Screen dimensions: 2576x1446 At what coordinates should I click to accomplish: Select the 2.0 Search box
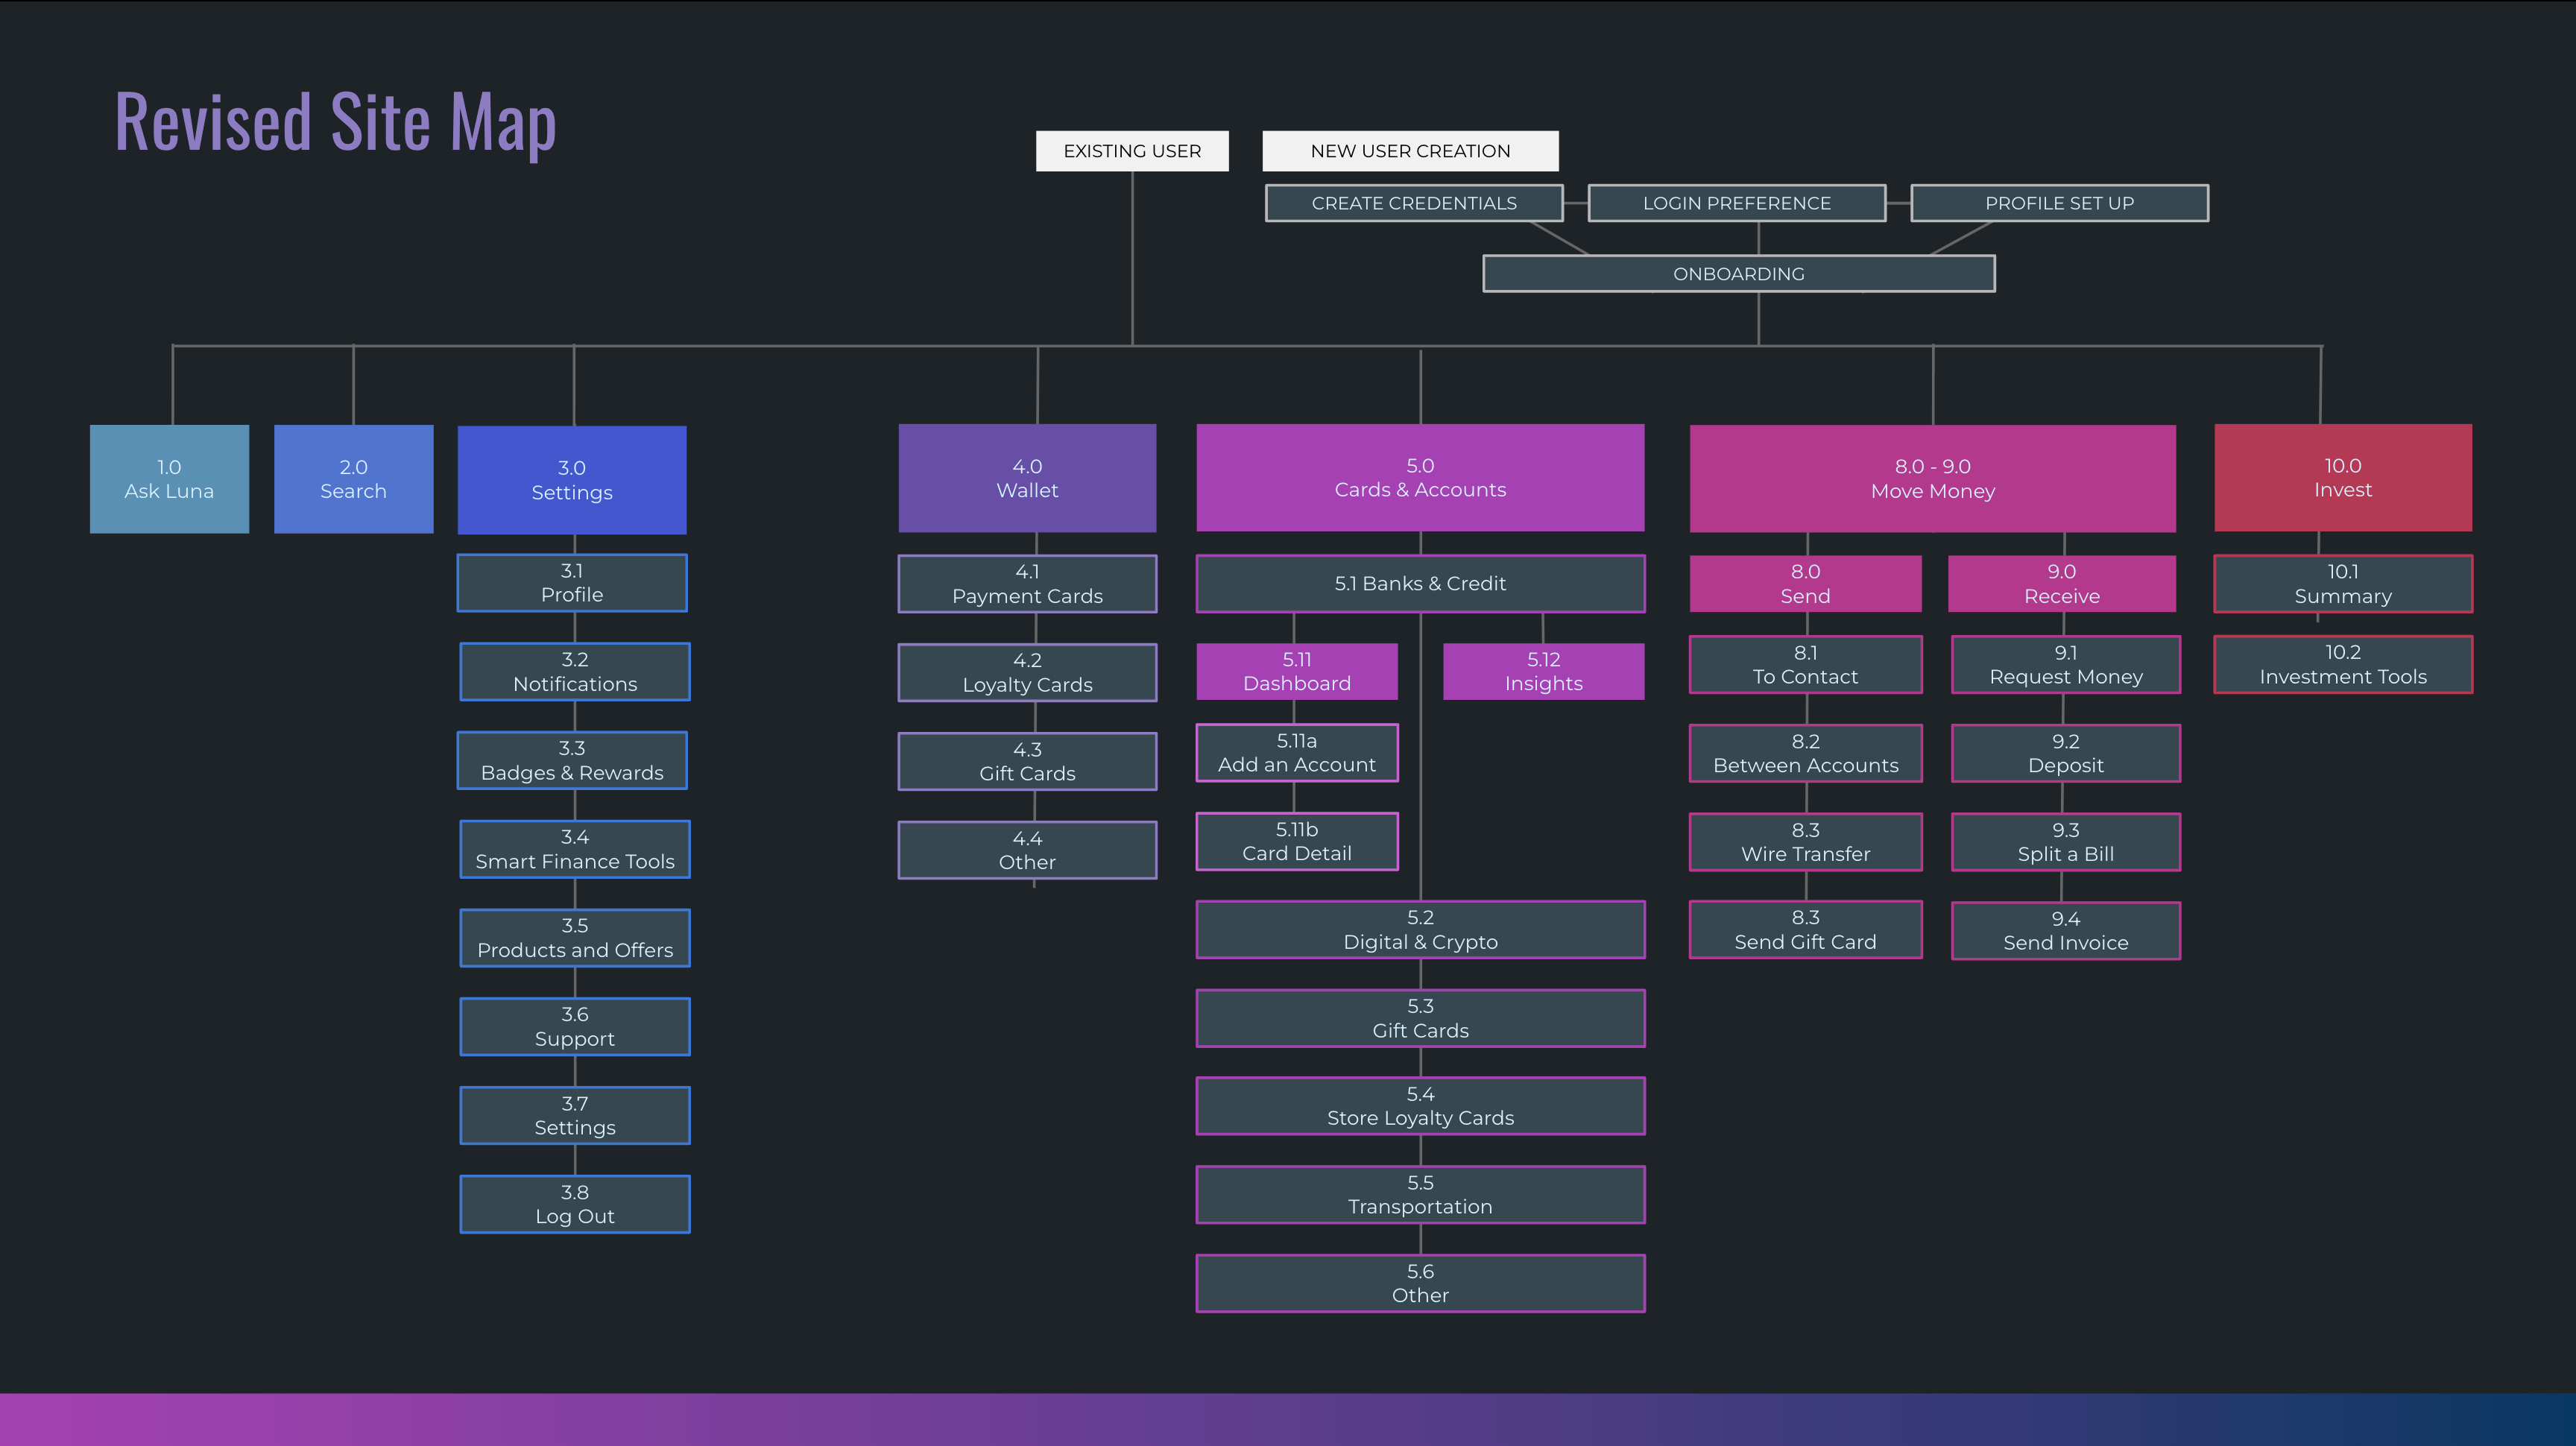353,479
